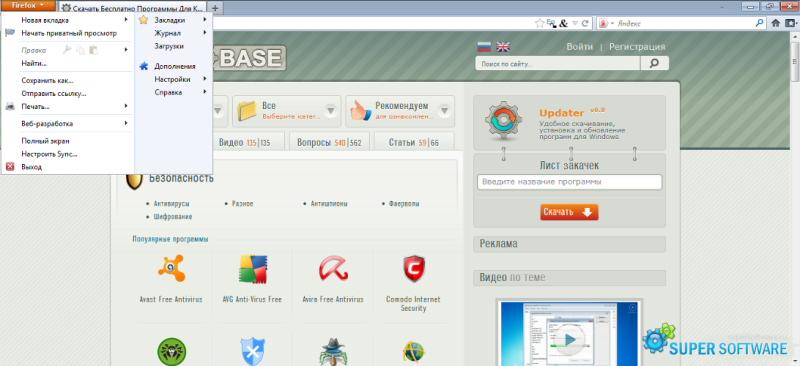Click the browser tab Скачать Бесплатно Программы
800x366 pixels.
[x=133, y=8]
